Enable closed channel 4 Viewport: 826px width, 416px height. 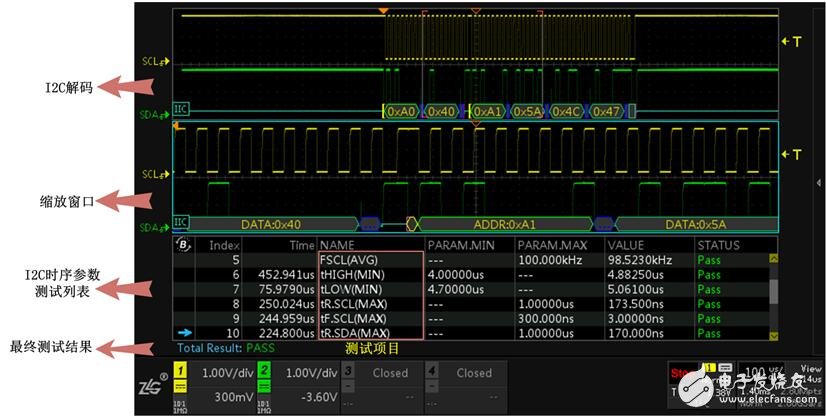click(x=434, y=372)
